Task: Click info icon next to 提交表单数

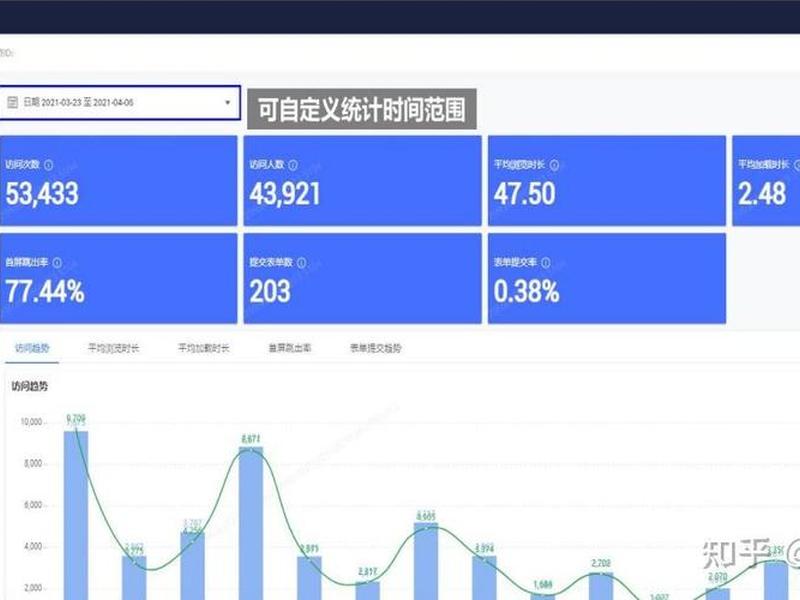Action: coord(302,263)
